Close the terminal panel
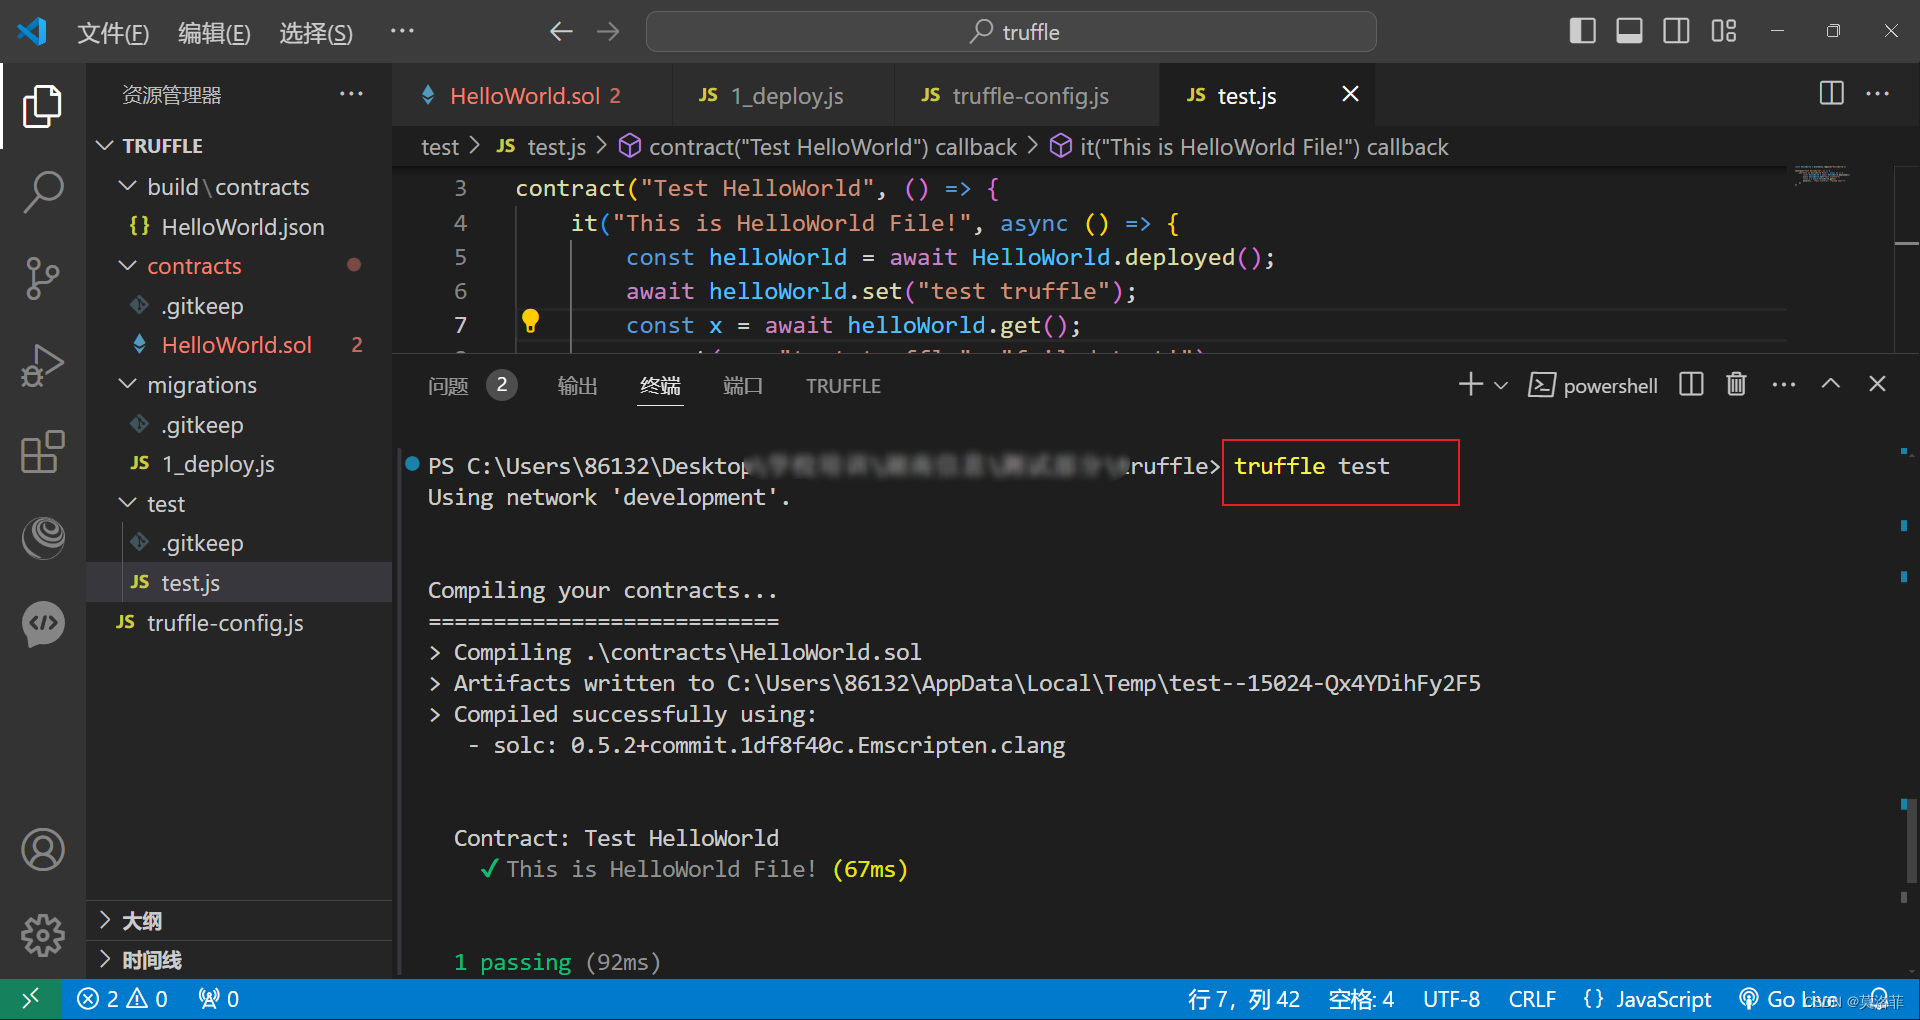 (1877, 385)
